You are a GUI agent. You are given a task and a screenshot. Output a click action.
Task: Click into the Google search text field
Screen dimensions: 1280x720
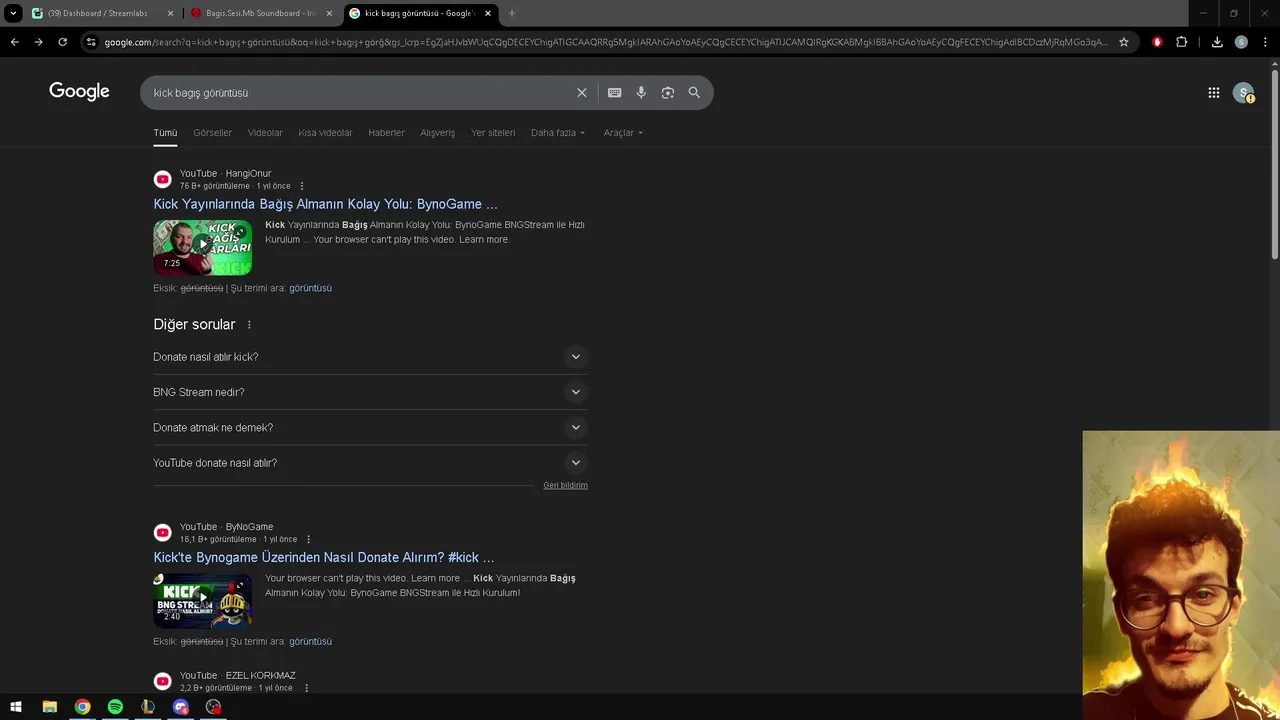(360, 93)
